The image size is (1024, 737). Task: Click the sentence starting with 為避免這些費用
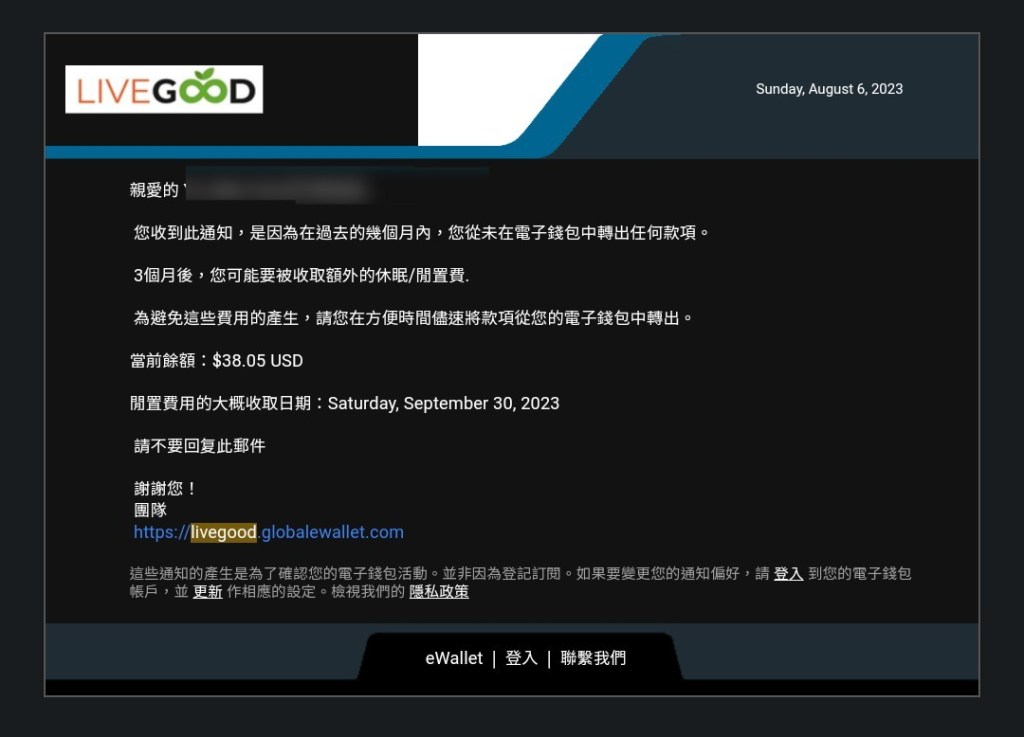[x=413, y=318]
